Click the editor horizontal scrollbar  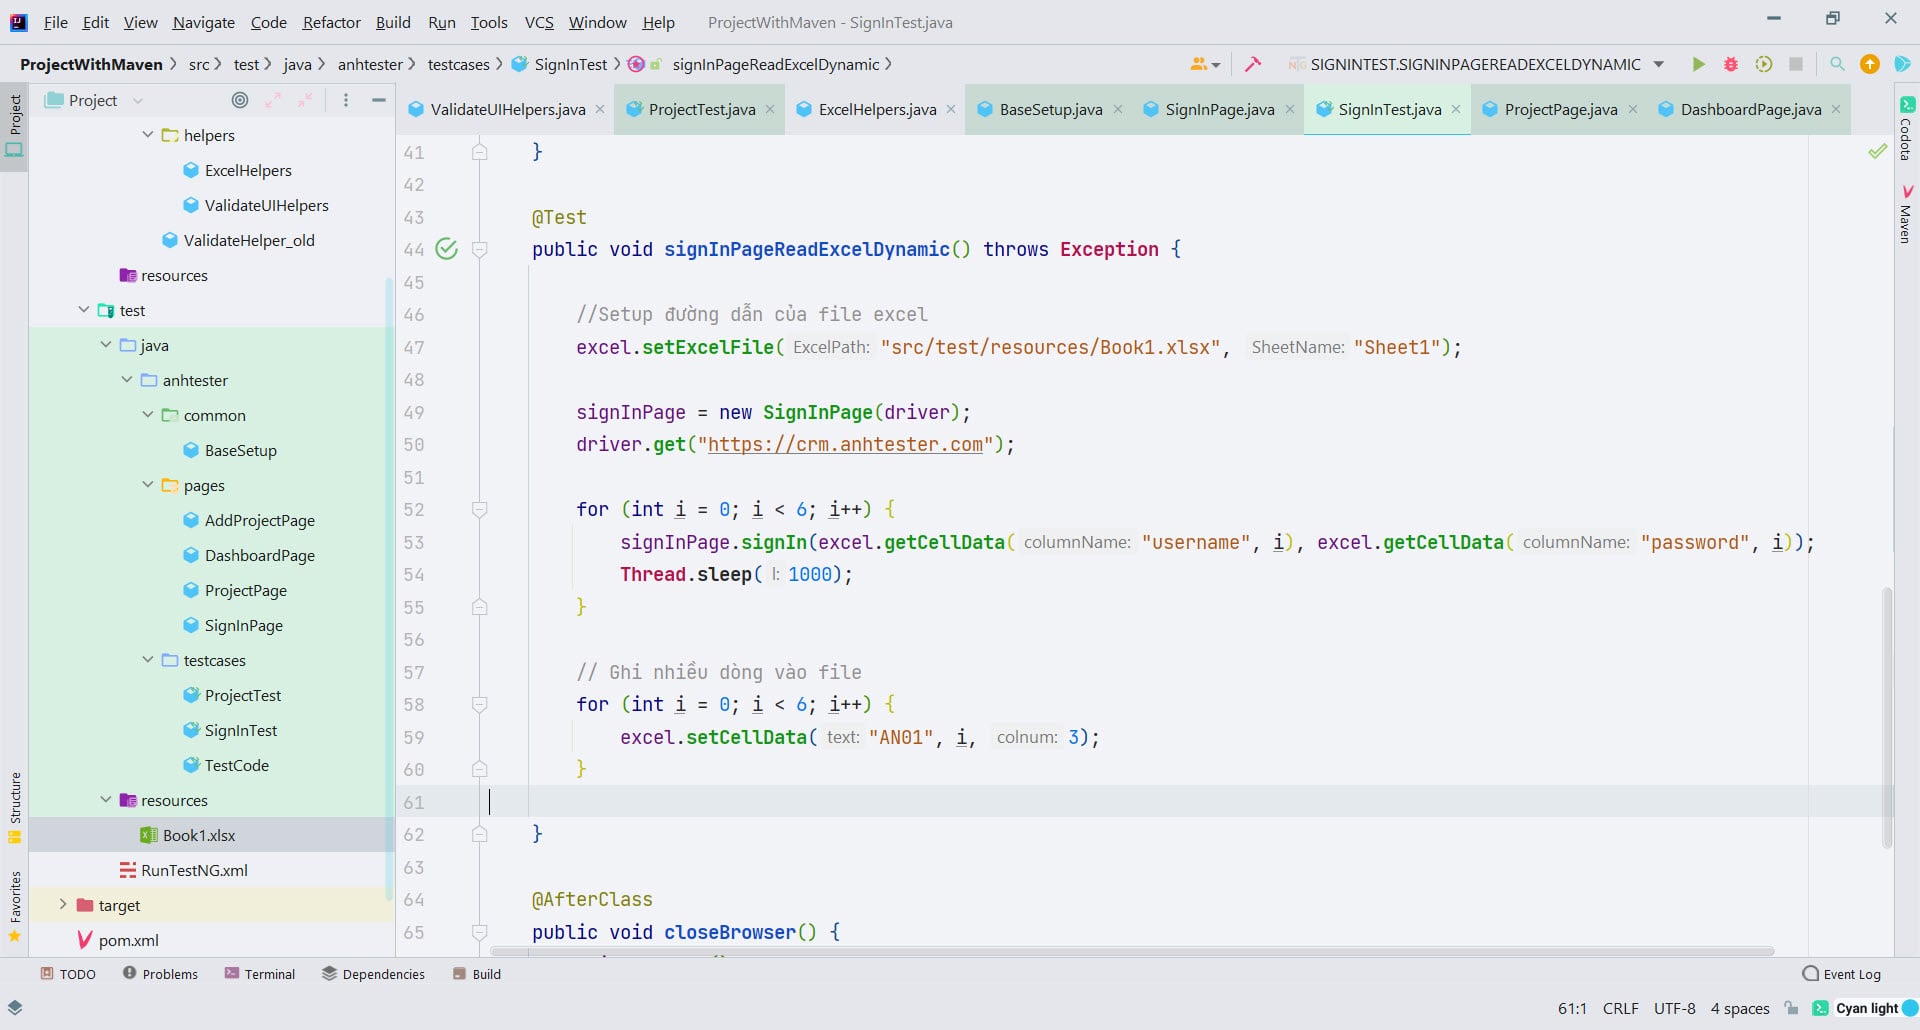[1131, 950]
